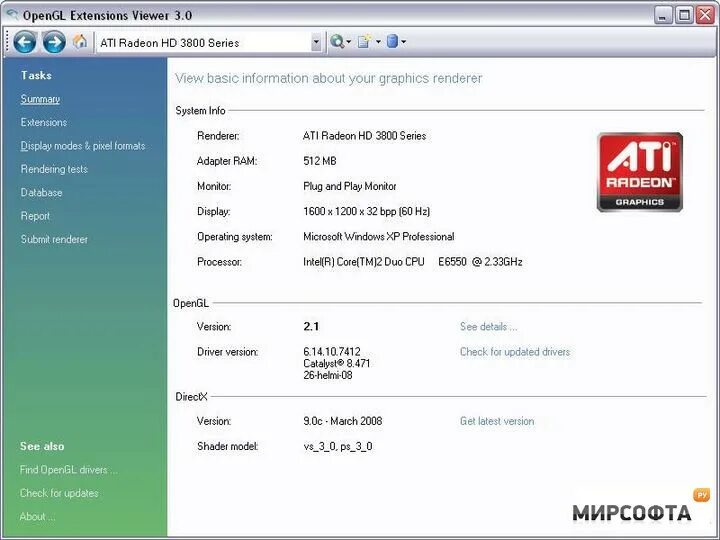The image size is (720, 540).
Task: Click the See also sidebar heading
Action: click(x=42, y=446)
